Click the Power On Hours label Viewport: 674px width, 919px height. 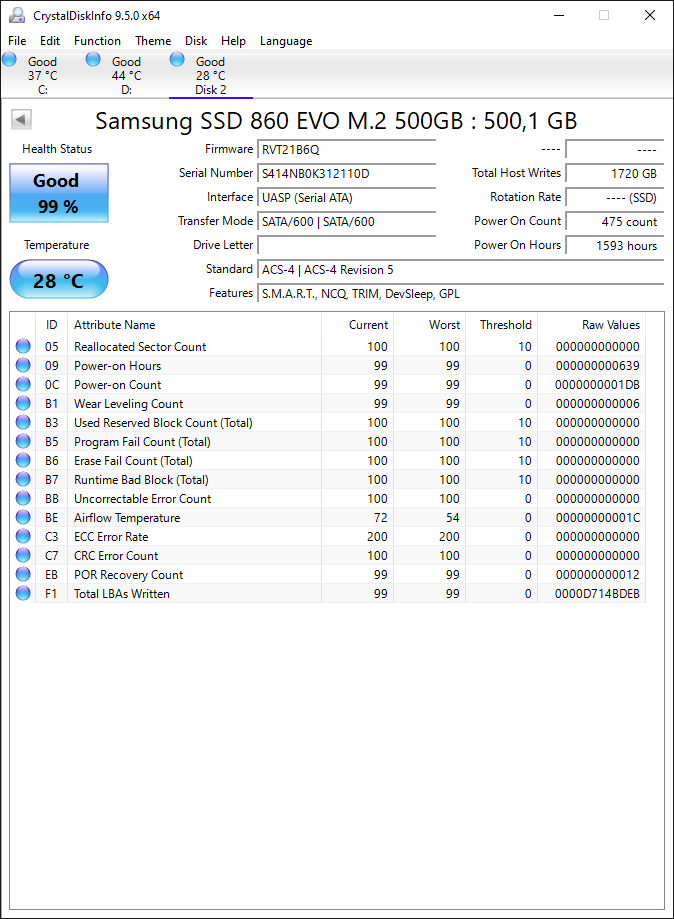518,245
